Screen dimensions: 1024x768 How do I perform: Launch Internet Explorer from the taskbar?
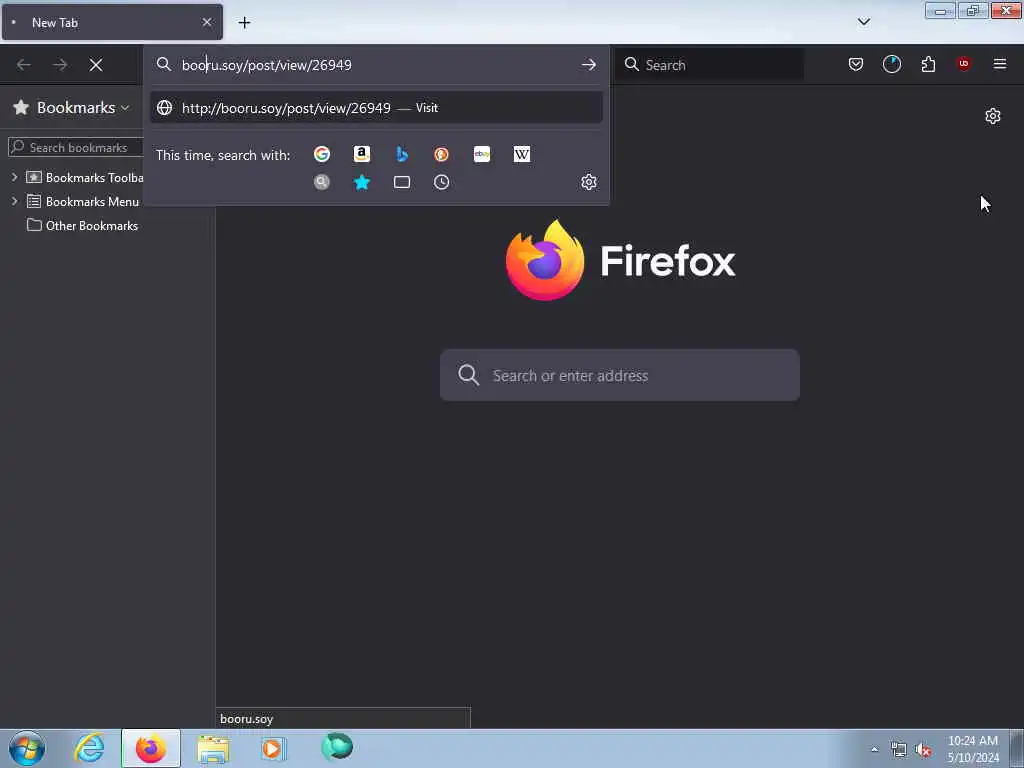(89, 748)
